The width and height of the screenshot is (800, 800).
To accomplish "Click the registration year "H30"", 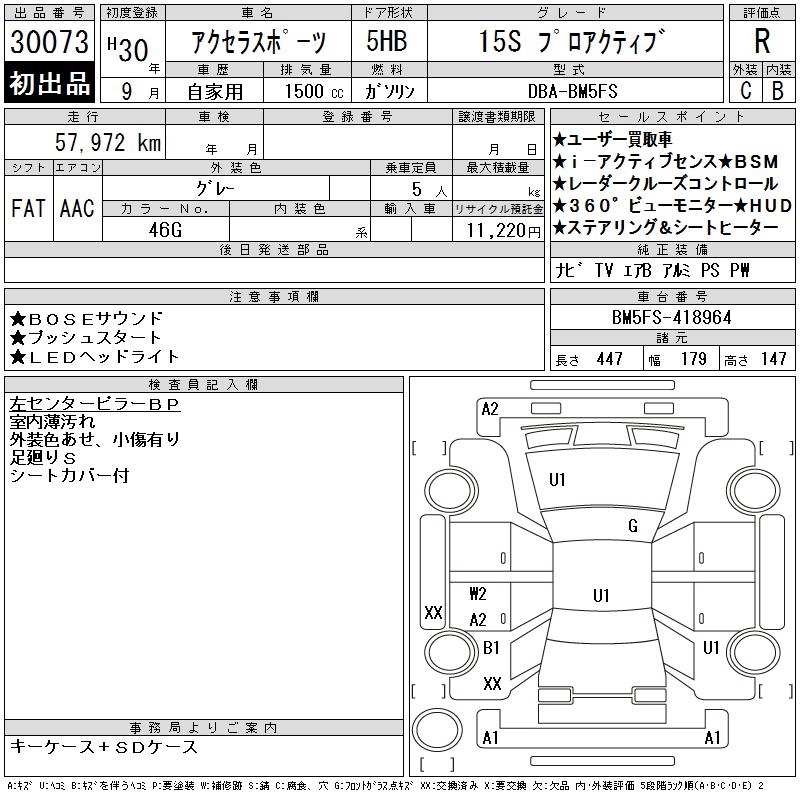I will [x=128, y=49].
